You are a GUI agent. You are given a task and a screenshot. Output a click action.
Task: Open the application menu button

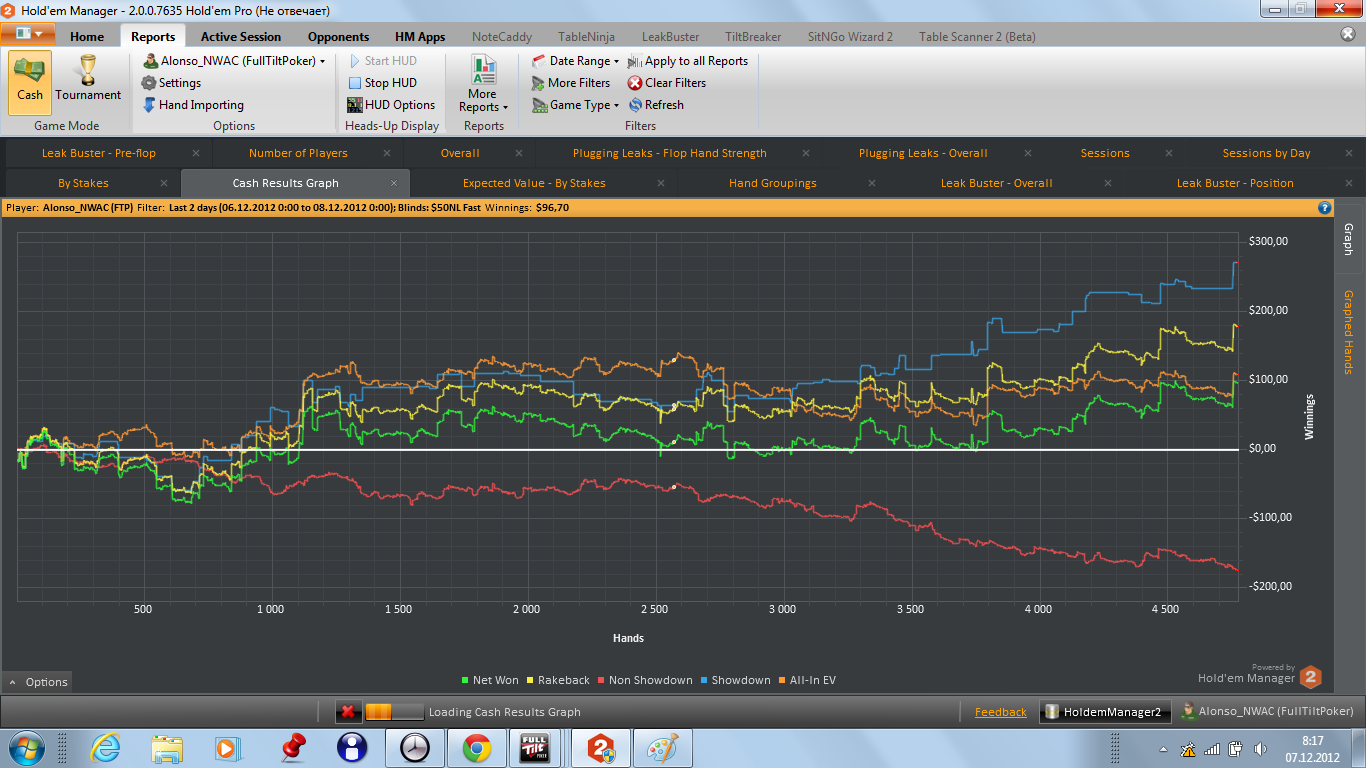[28, 34]
